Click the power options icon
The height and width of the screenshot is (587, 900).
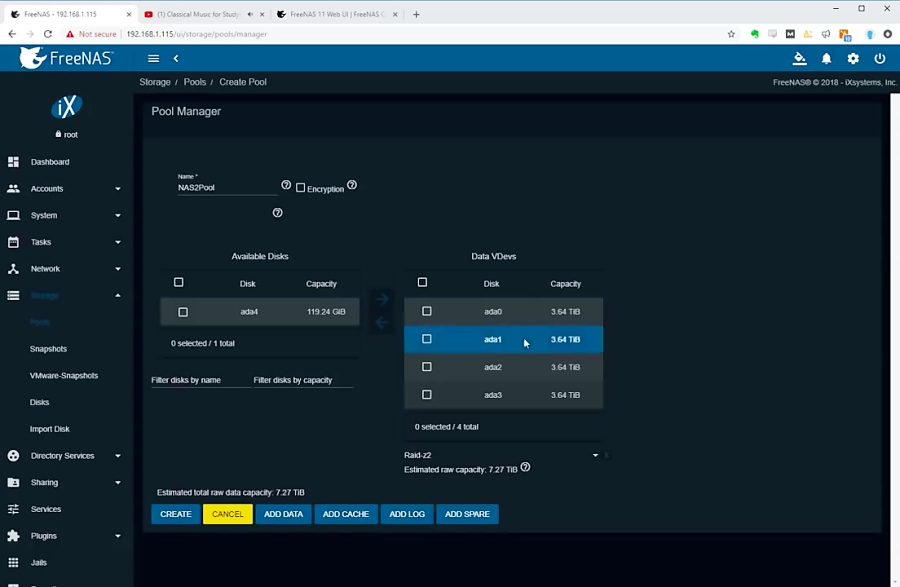point(879,59)
